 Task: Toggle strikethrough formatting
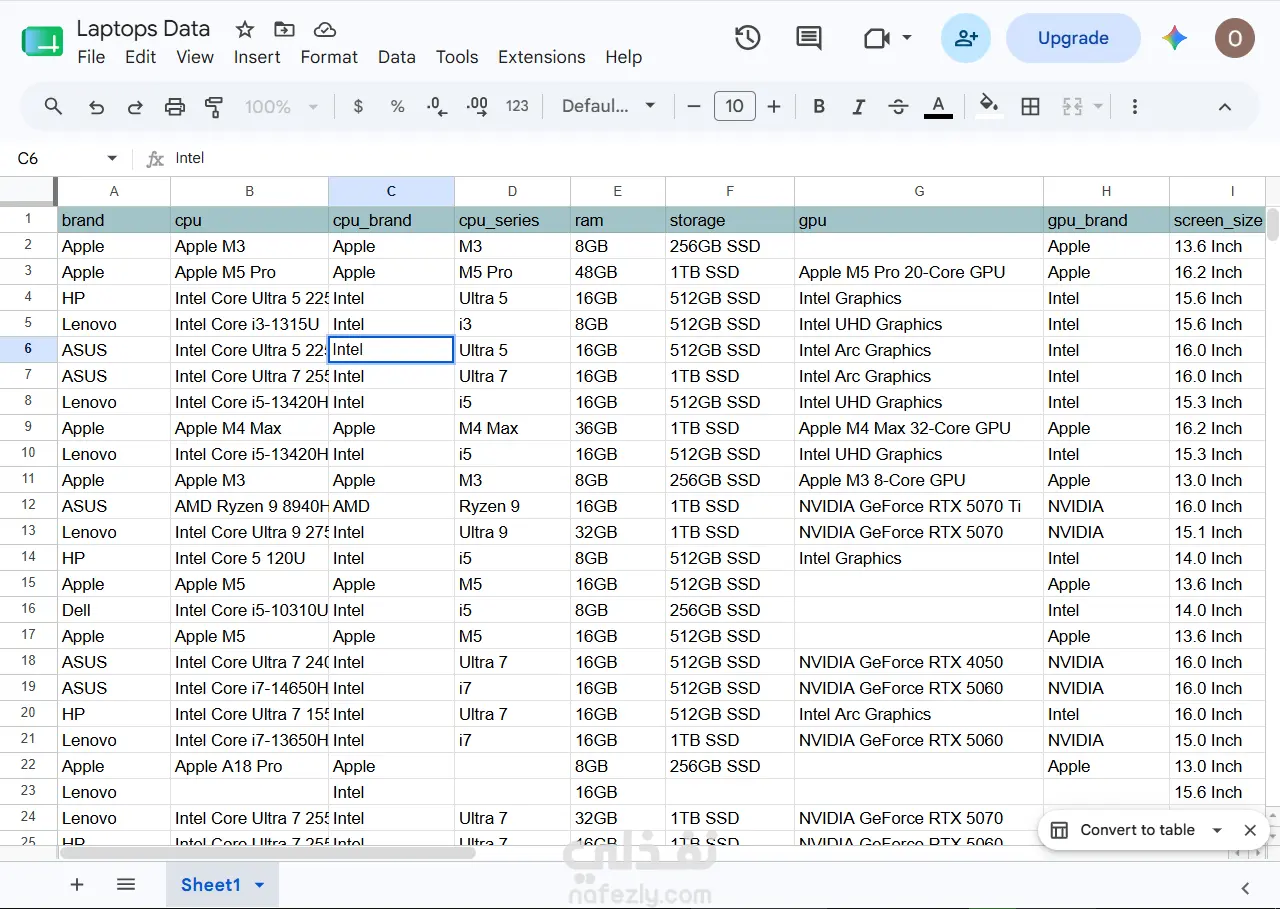(x=898, y=106)
